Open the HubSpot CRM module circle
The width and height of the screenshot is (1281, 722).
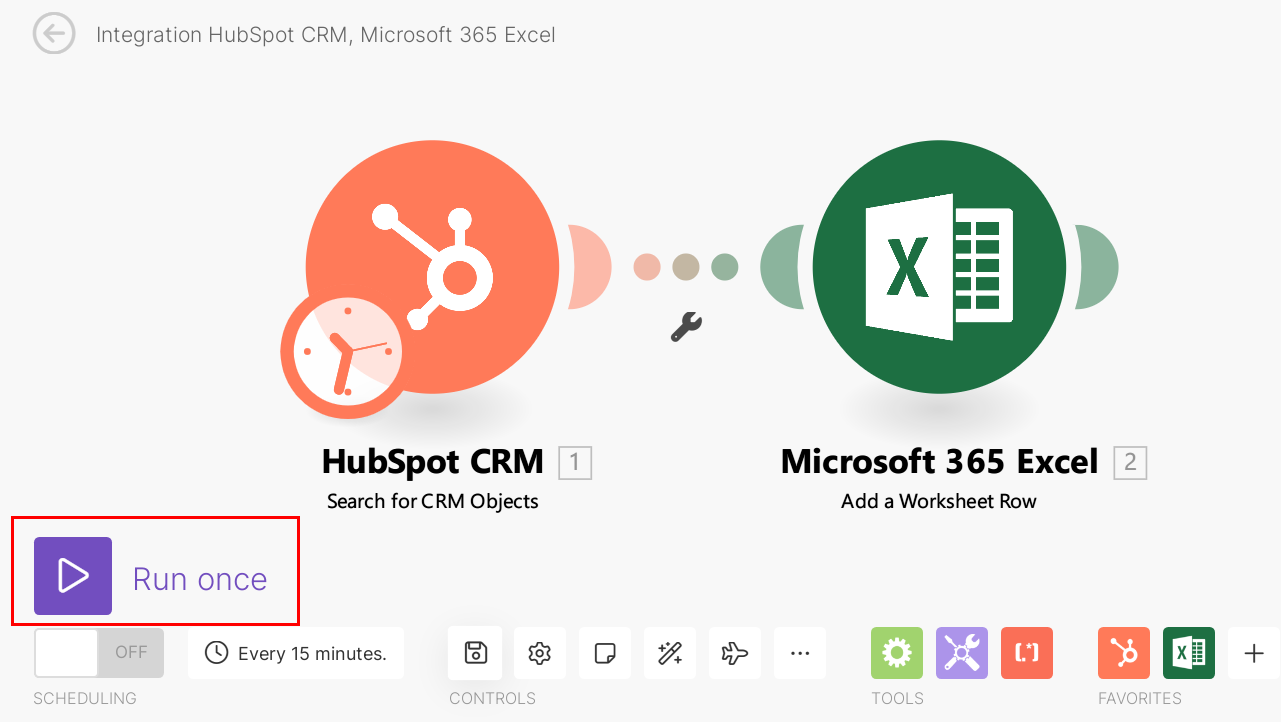click(432, 267)
